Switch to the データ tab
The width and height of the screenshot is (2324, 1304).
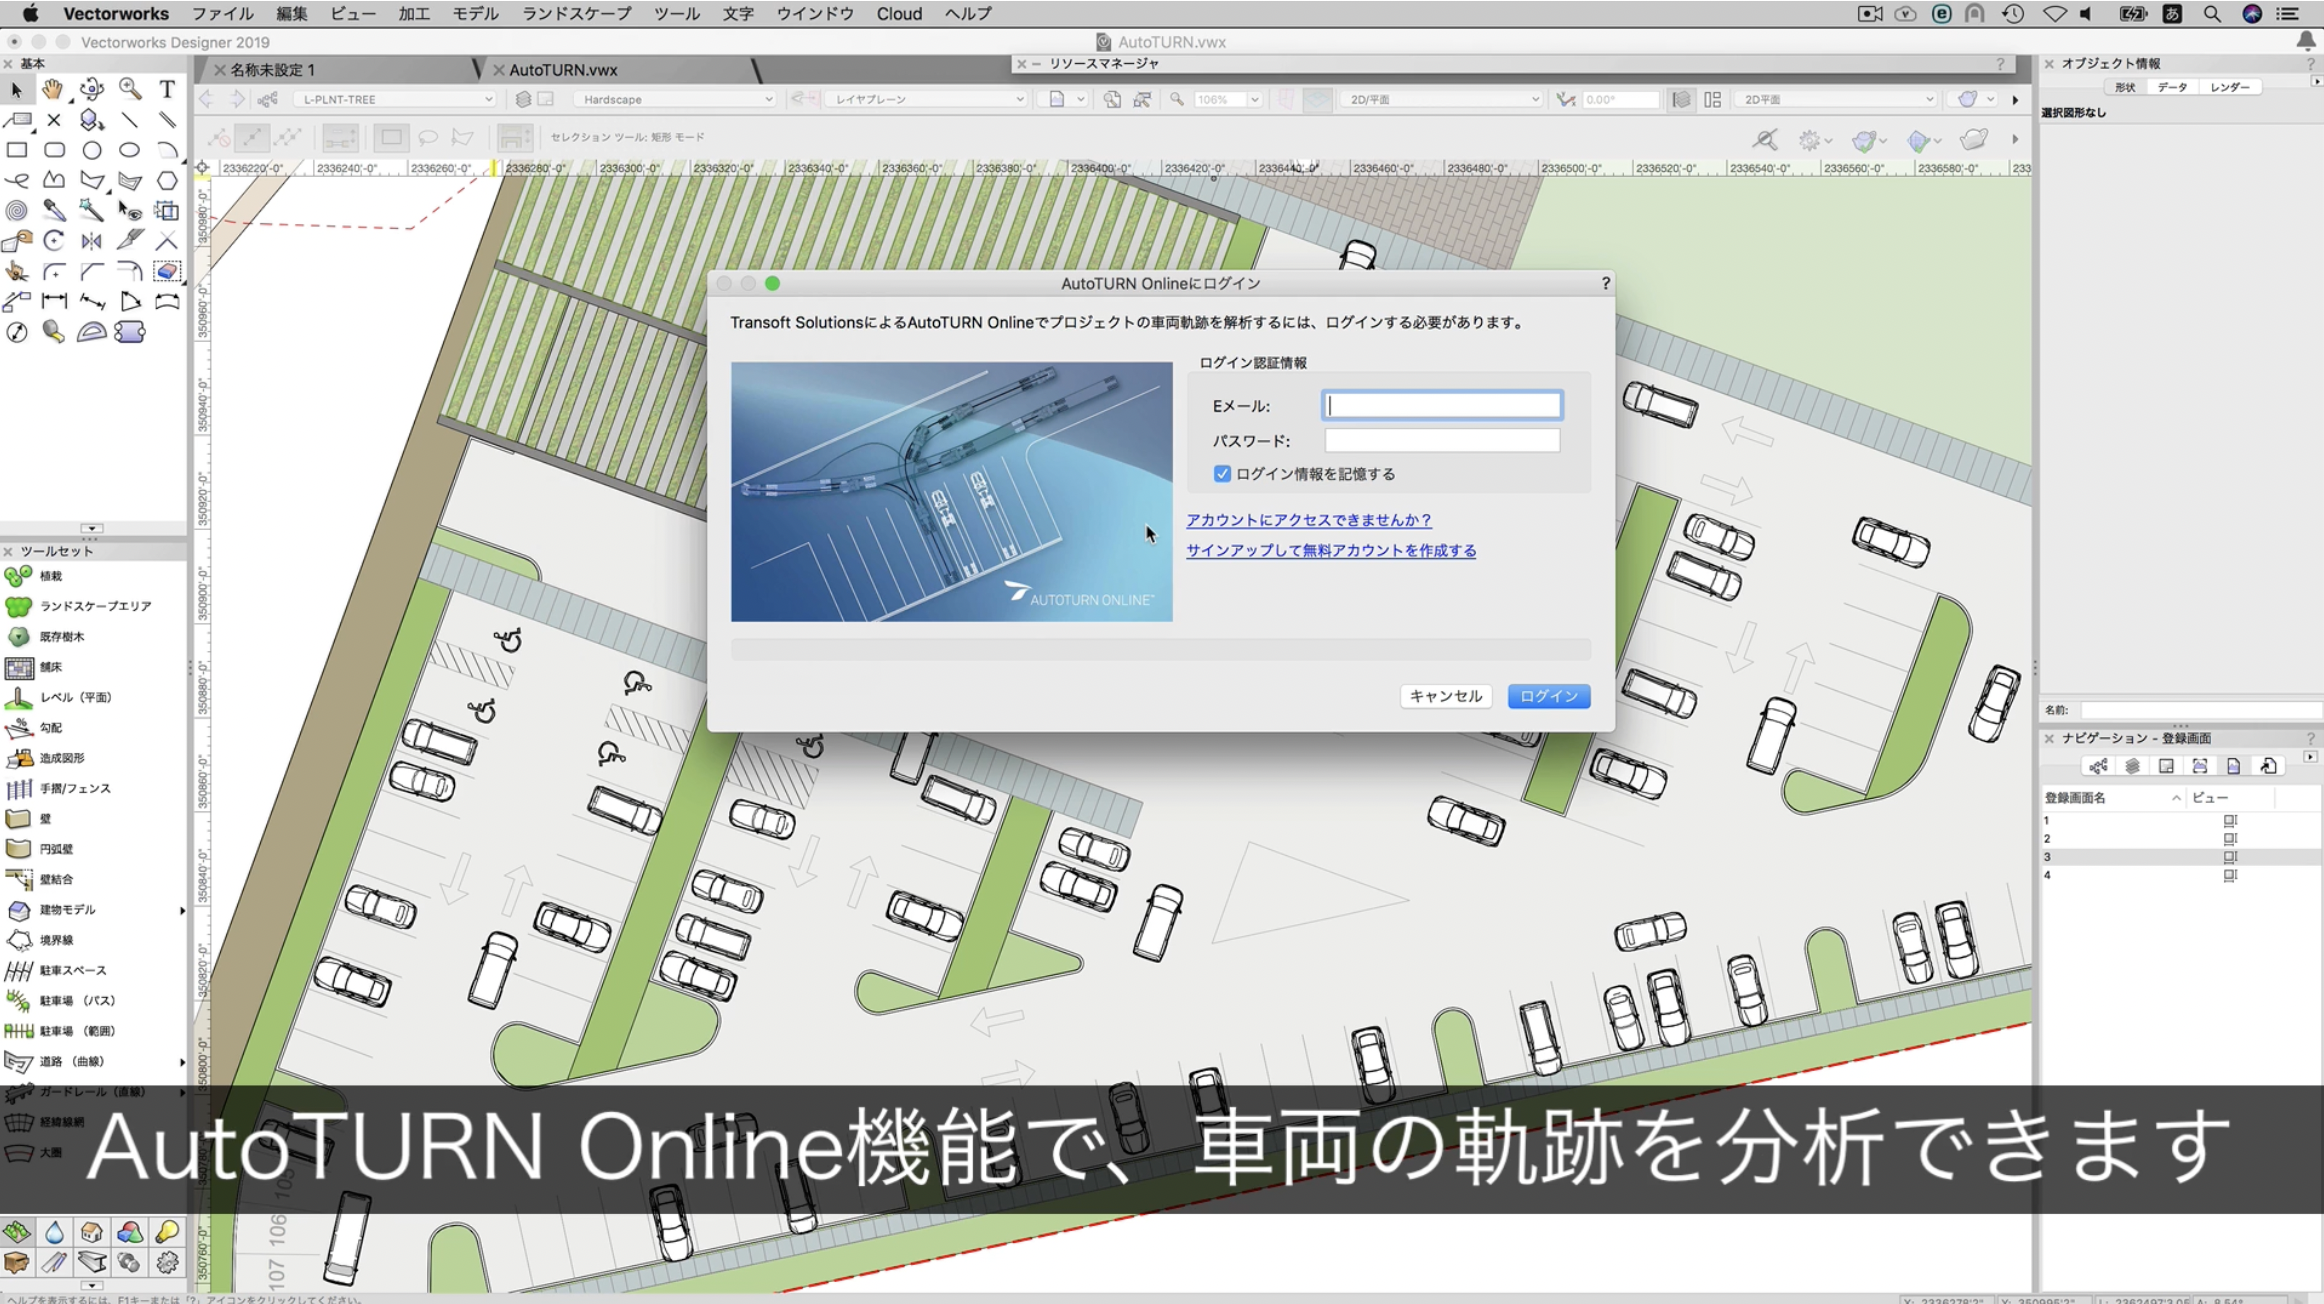[2171, 87]
